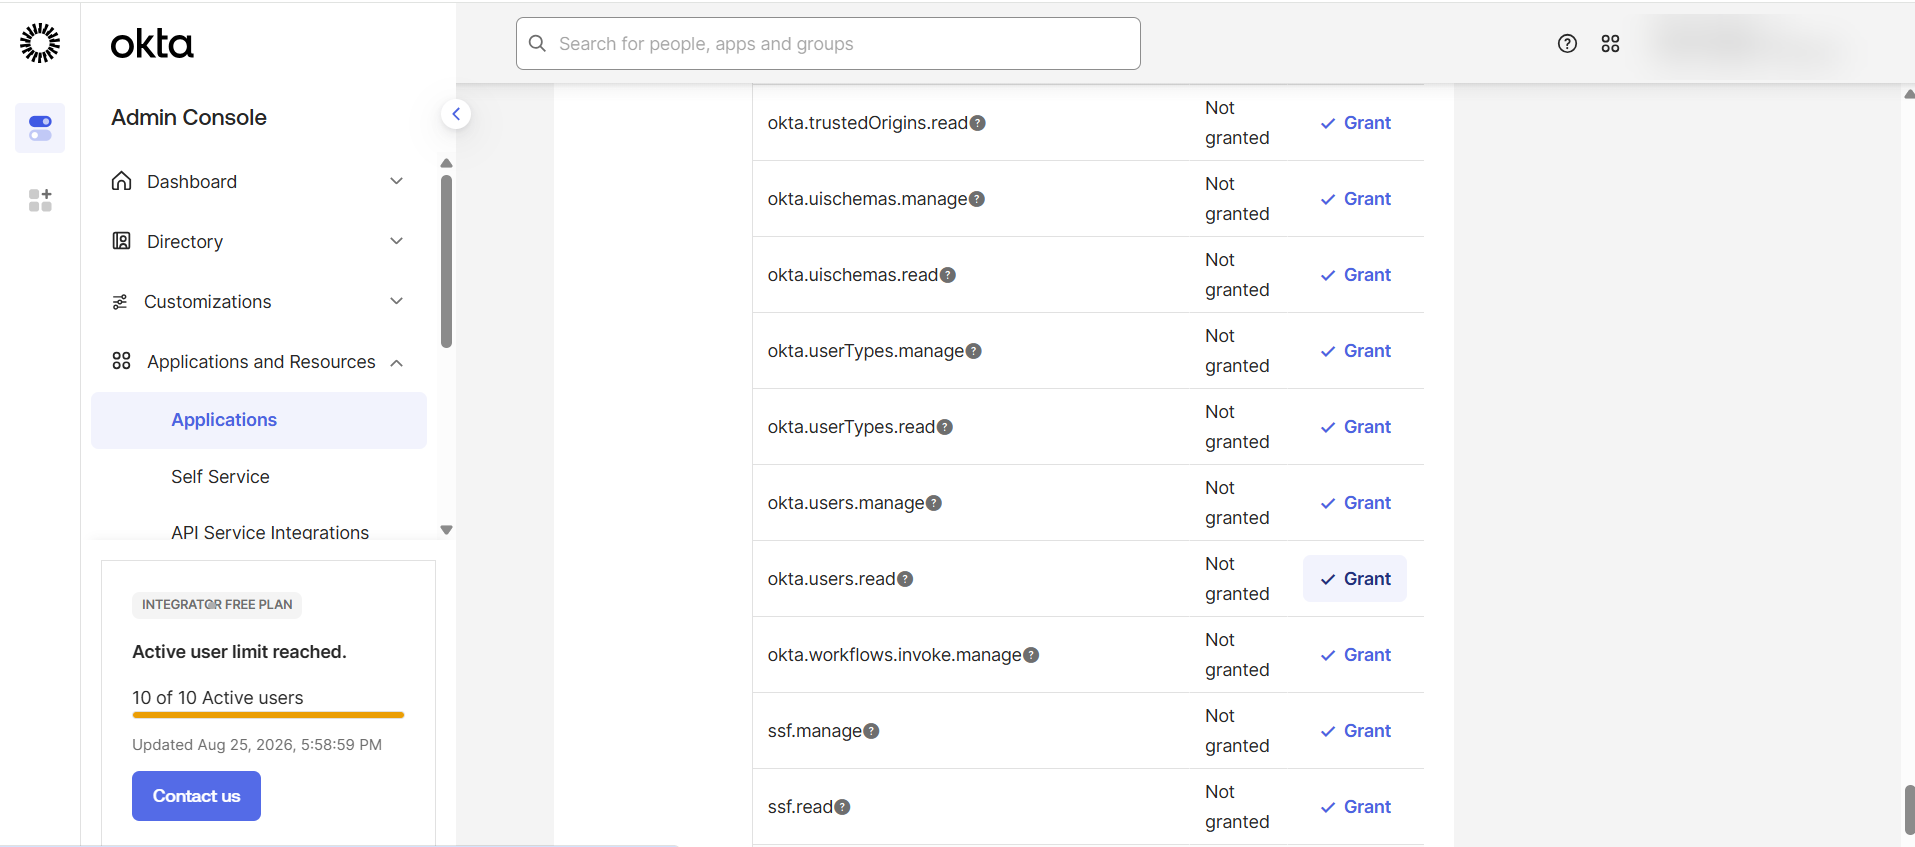Show info tooltip for okta.trustedOrigins.read
The height and width of the screenshot is (847, 1915).
(x=978, y=123)
